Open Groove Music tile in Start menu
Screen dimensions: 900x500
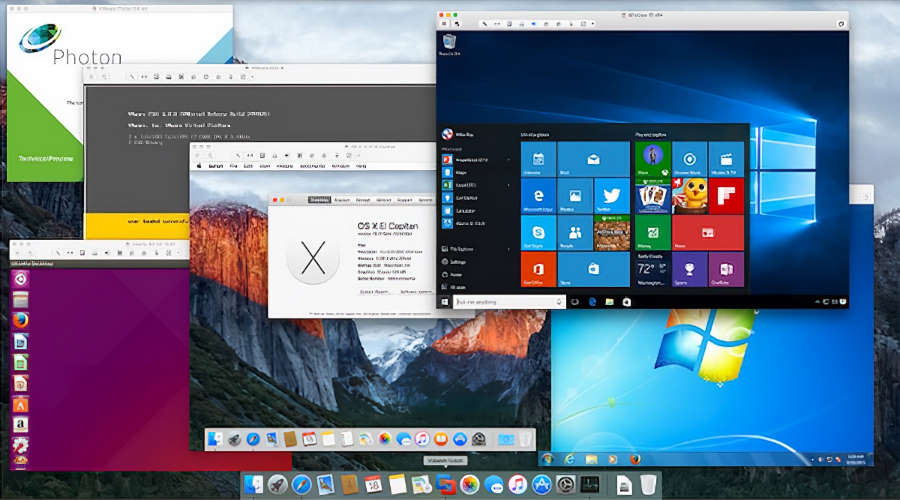click(689, 160)
